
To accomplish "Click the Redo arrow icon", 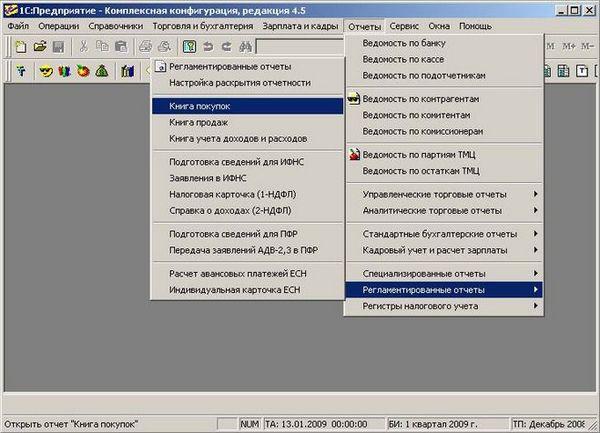I will 227,47.
